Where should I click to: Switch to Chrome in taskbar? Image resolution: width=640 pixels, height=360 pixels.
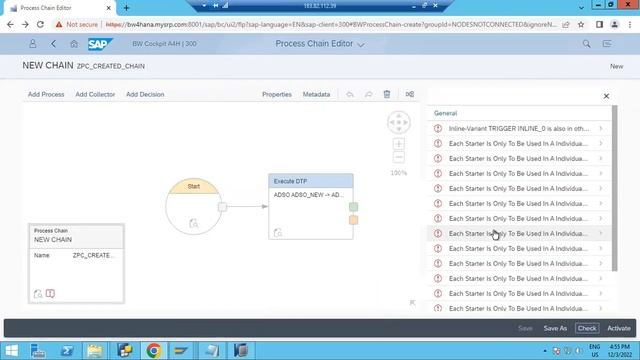(x=154, y=350)
